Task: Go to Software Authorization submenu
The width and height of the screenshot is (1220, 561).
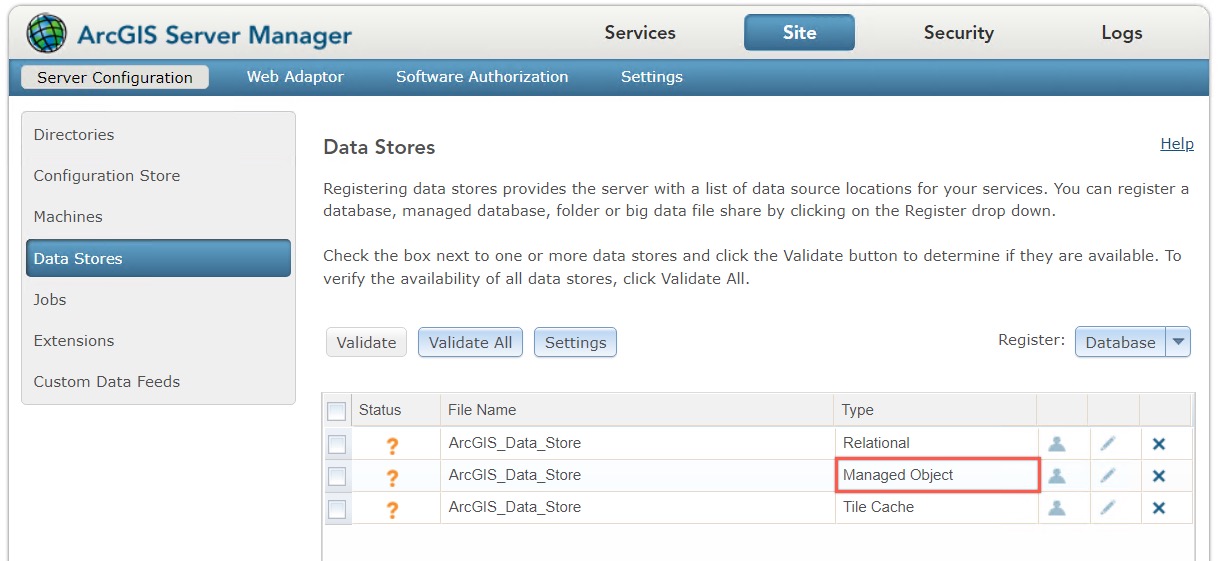Action: tap(482, 77)
